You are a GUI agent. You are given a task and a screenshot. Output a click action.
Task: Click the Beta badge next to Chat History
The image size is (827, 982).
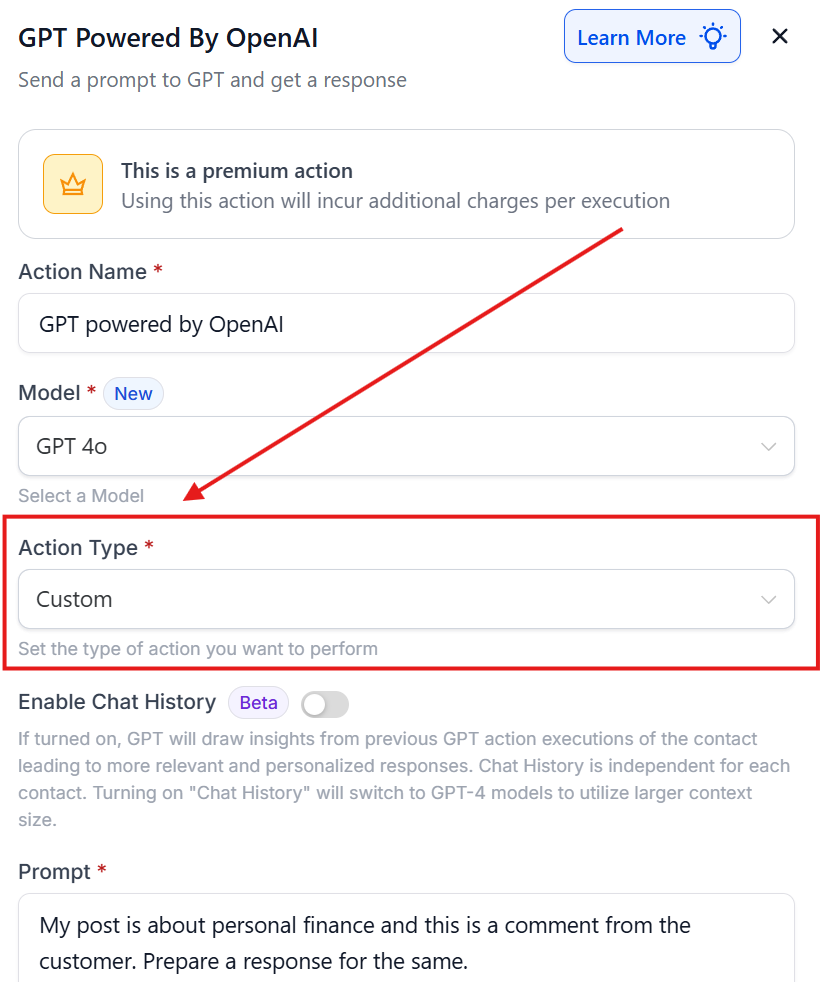(258, 703)
